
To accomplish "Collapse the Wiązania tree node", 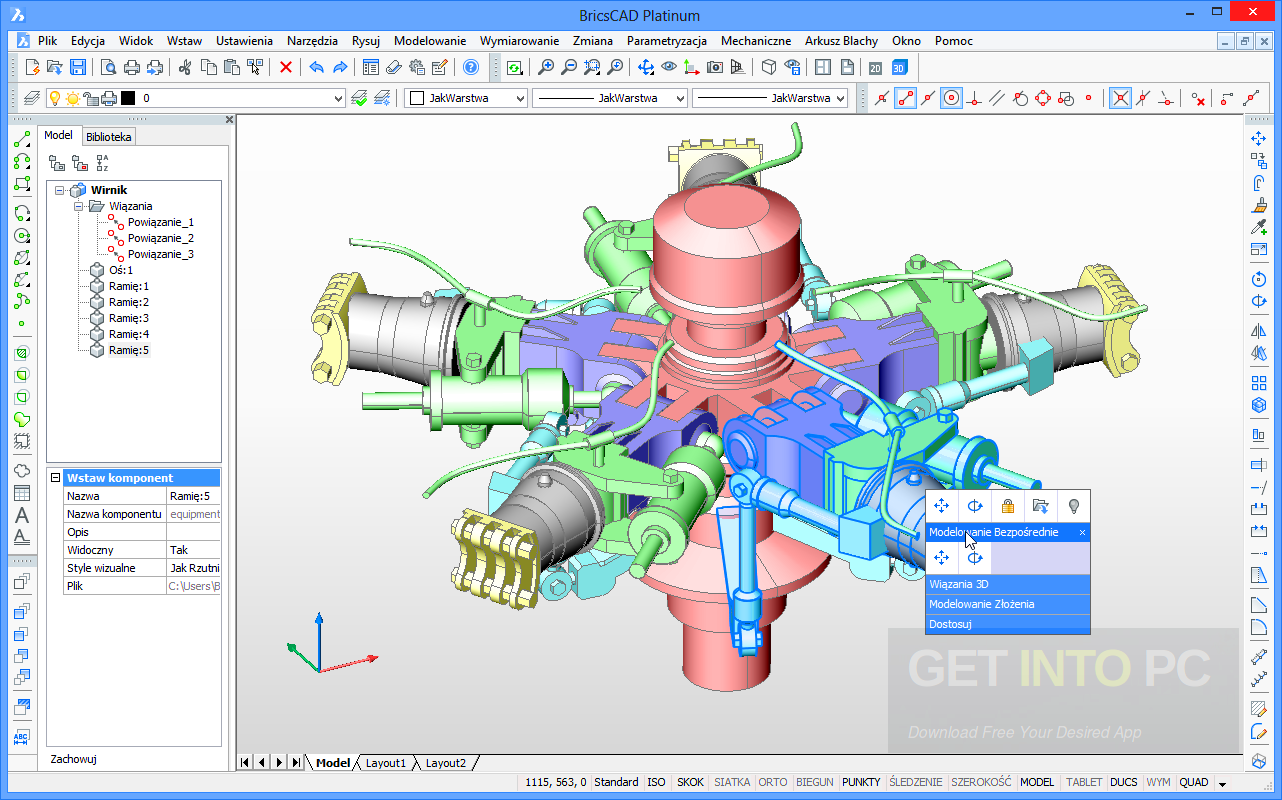I will tap(78, 206).
